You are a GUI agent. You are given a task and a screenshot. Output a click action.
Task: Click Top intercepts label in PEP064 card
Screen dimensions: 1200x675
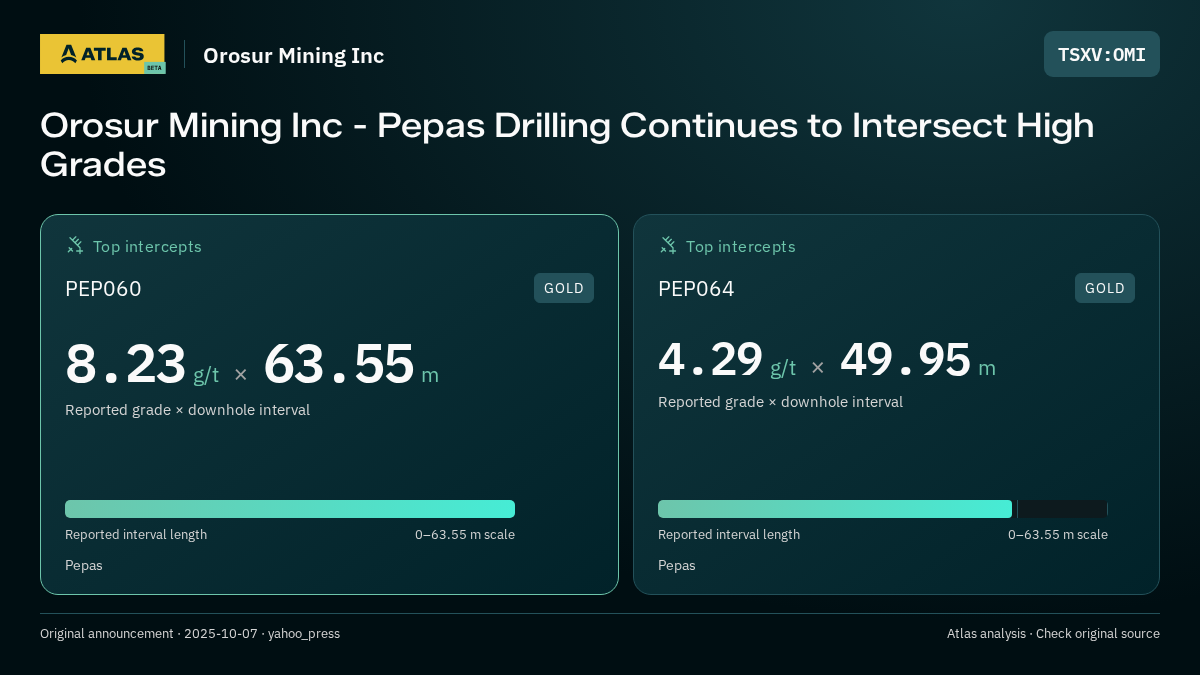coord(740,246)
